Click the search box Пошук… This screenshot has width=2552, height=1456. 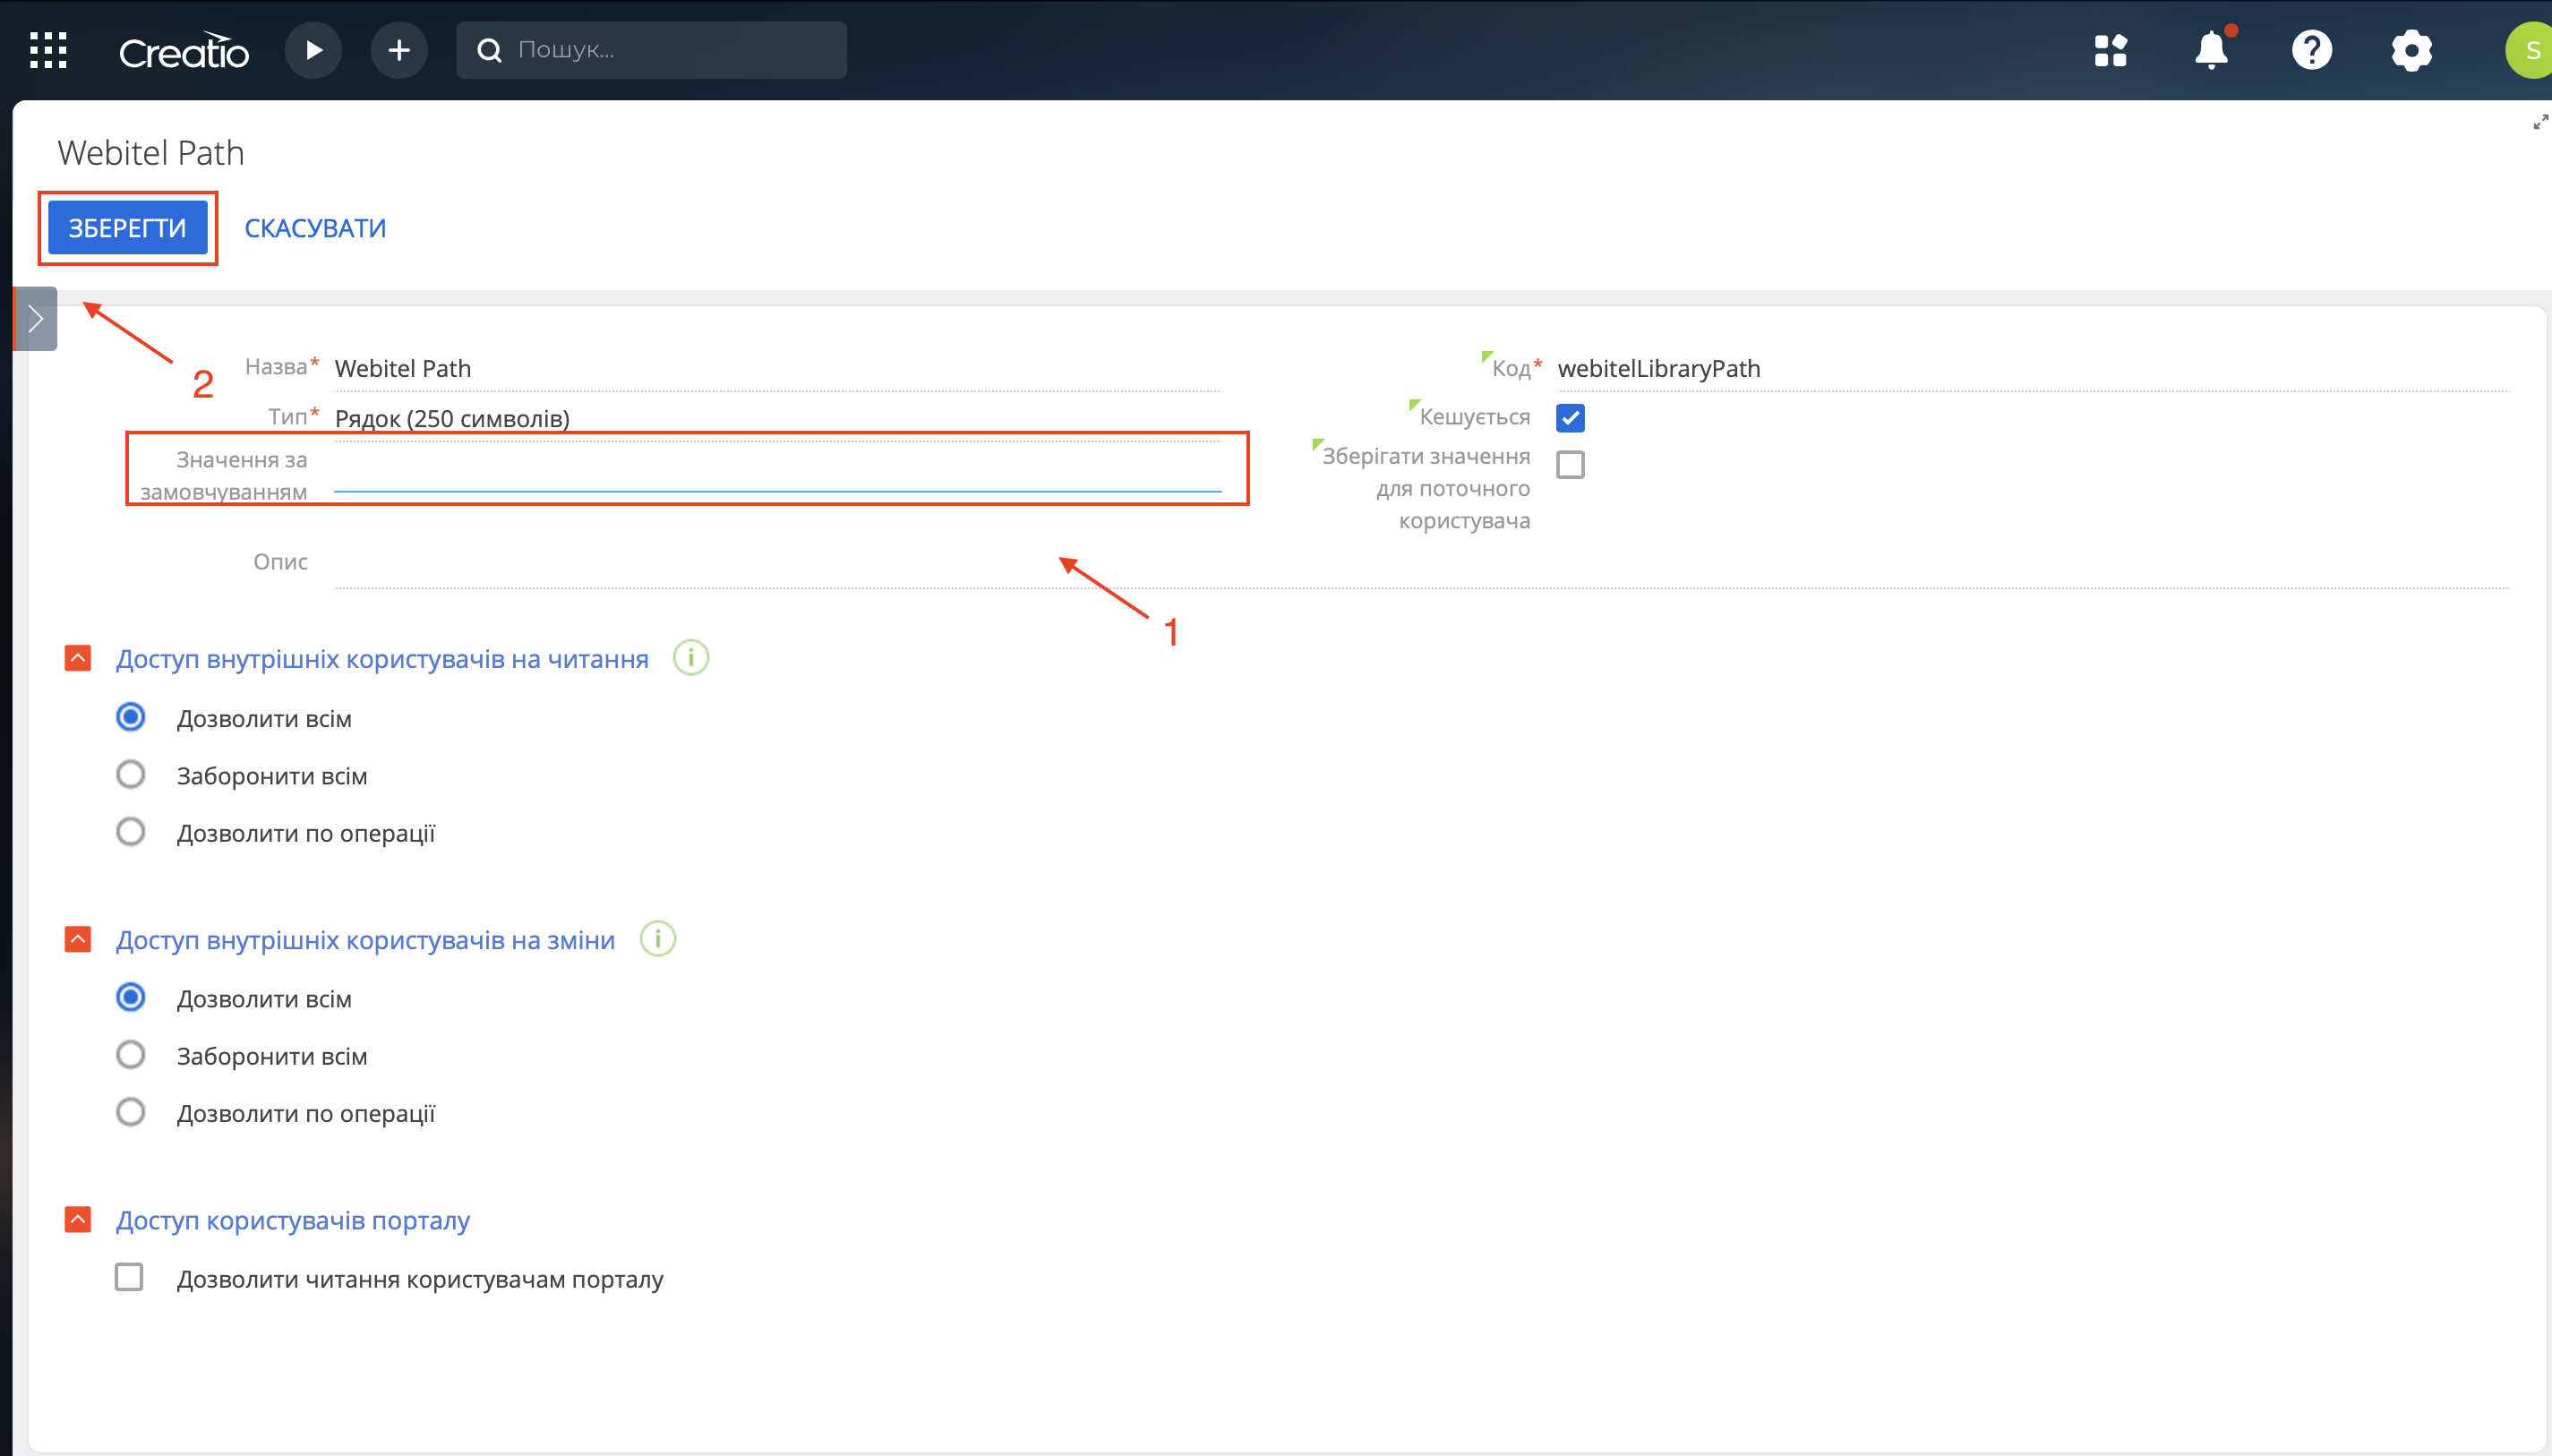click(x=652, y=50)
